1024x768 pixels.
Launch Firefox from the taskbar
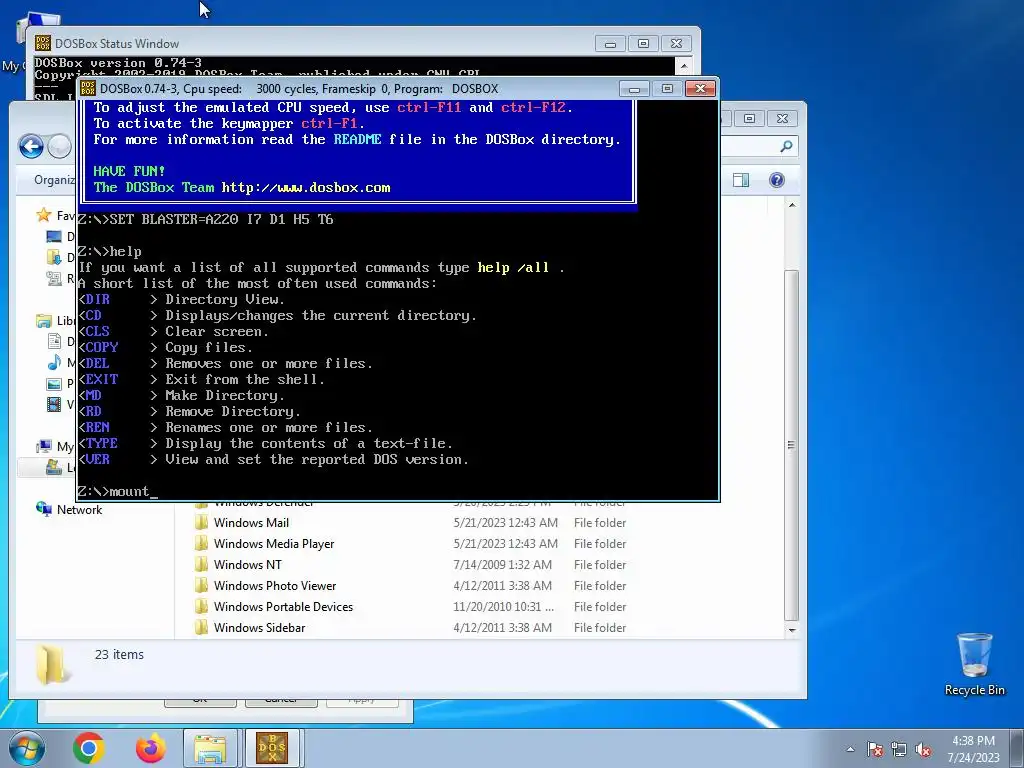tap(150, 748)
